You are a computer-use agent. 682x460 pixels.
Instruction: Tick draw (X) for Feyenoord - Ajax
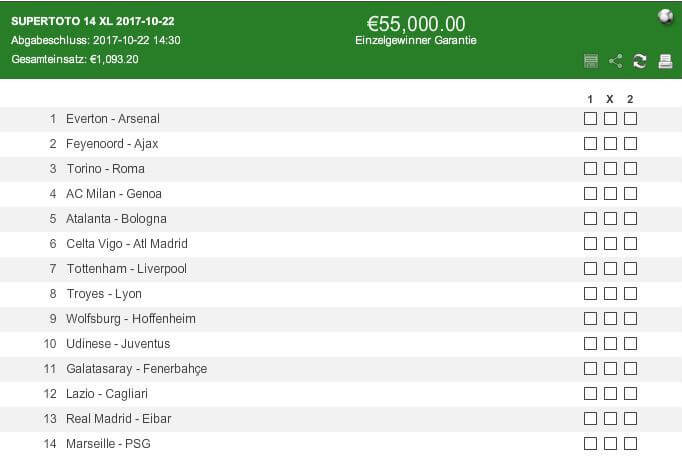(610, 143)
